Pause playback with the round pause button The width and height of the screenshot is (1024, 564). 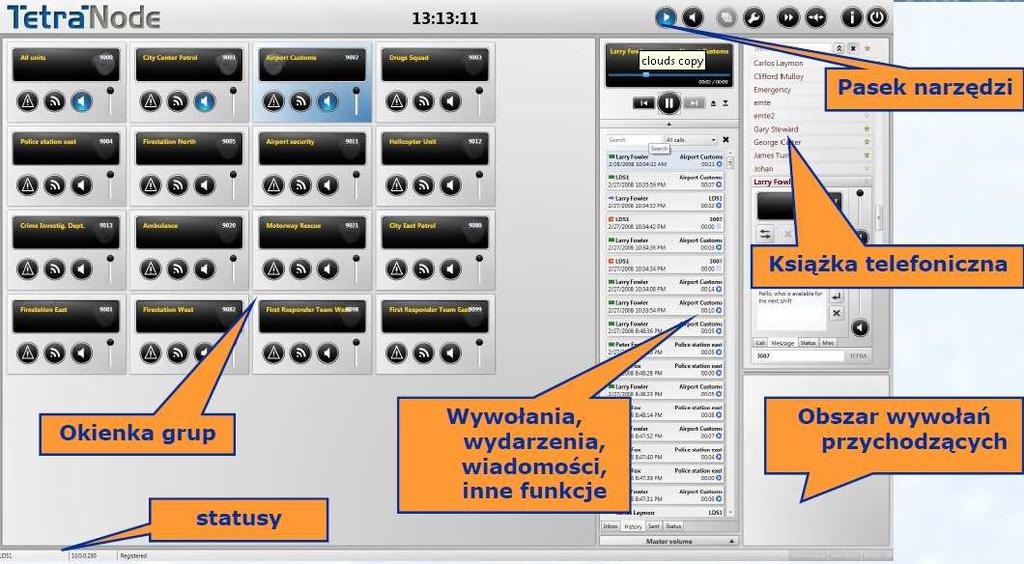[x=669, y=103]
